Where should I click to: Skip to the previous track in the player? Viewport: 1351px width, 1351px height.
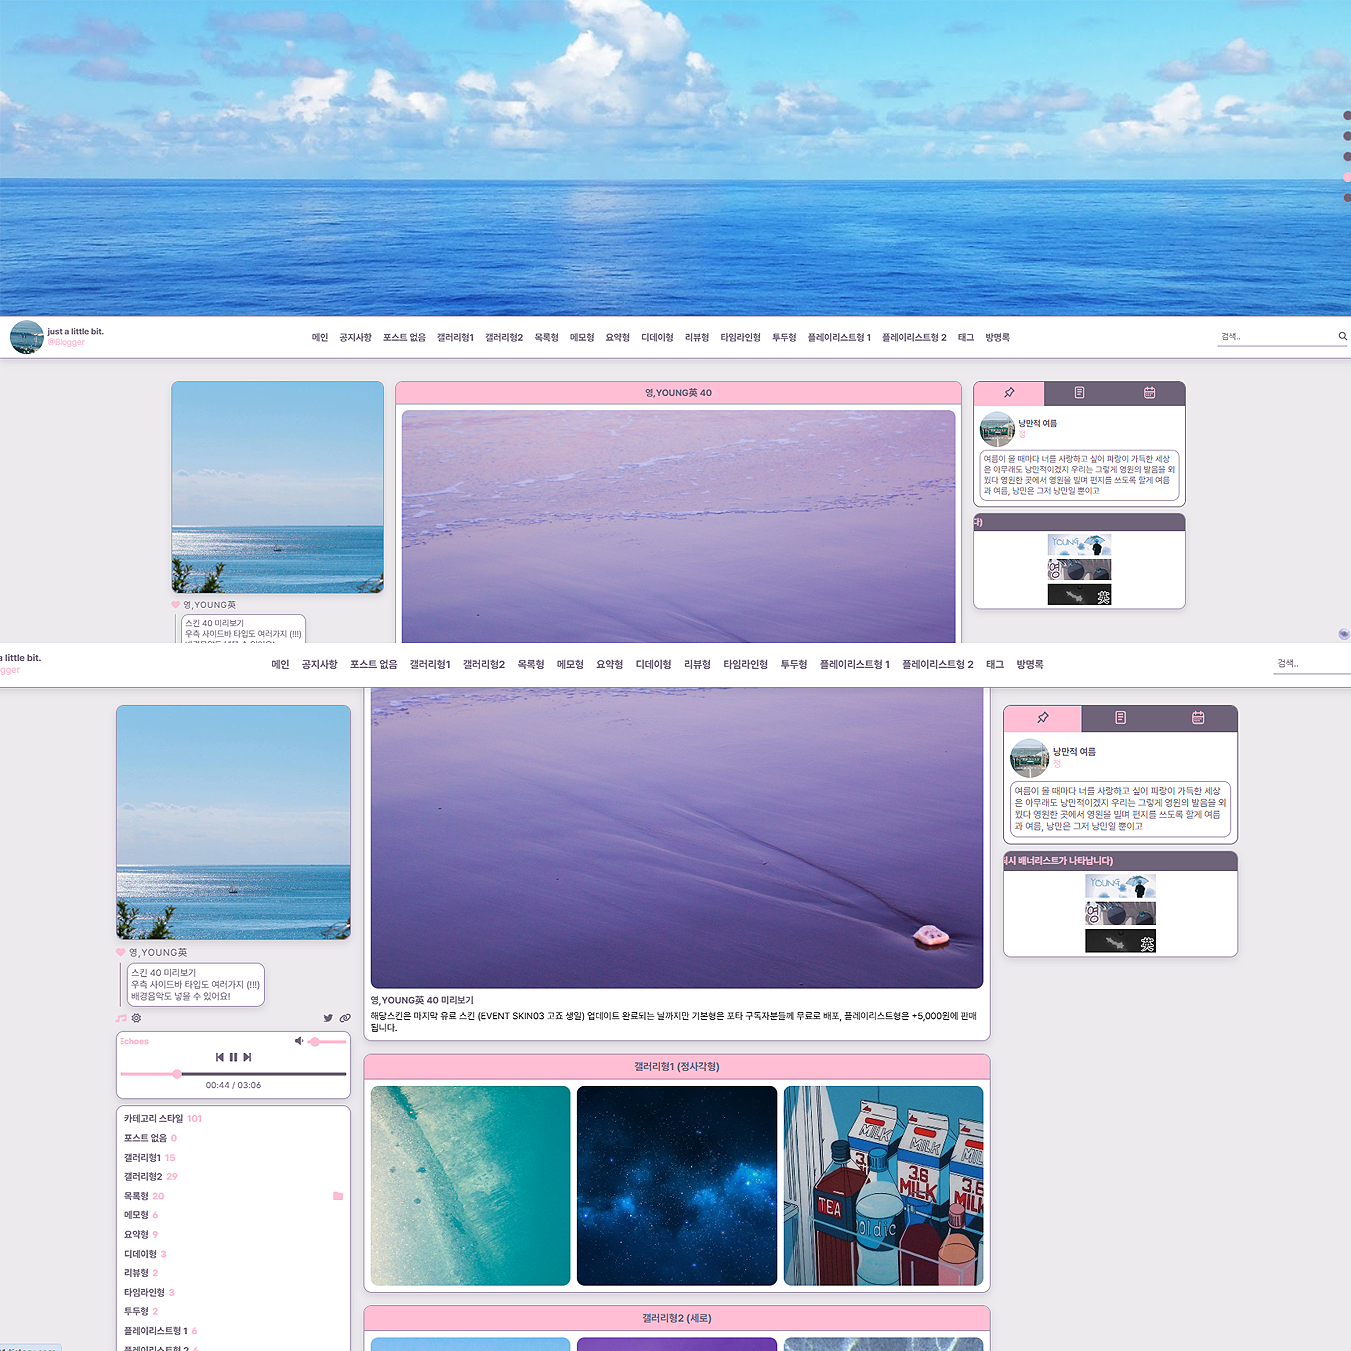click(x=220, y=1057)
